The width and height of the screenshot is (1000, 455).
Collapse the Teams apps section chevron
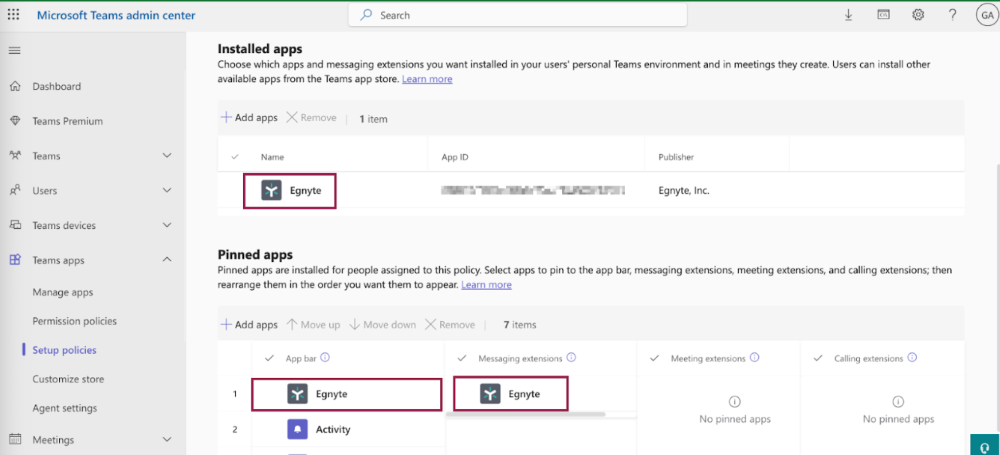tap(167, 260)
